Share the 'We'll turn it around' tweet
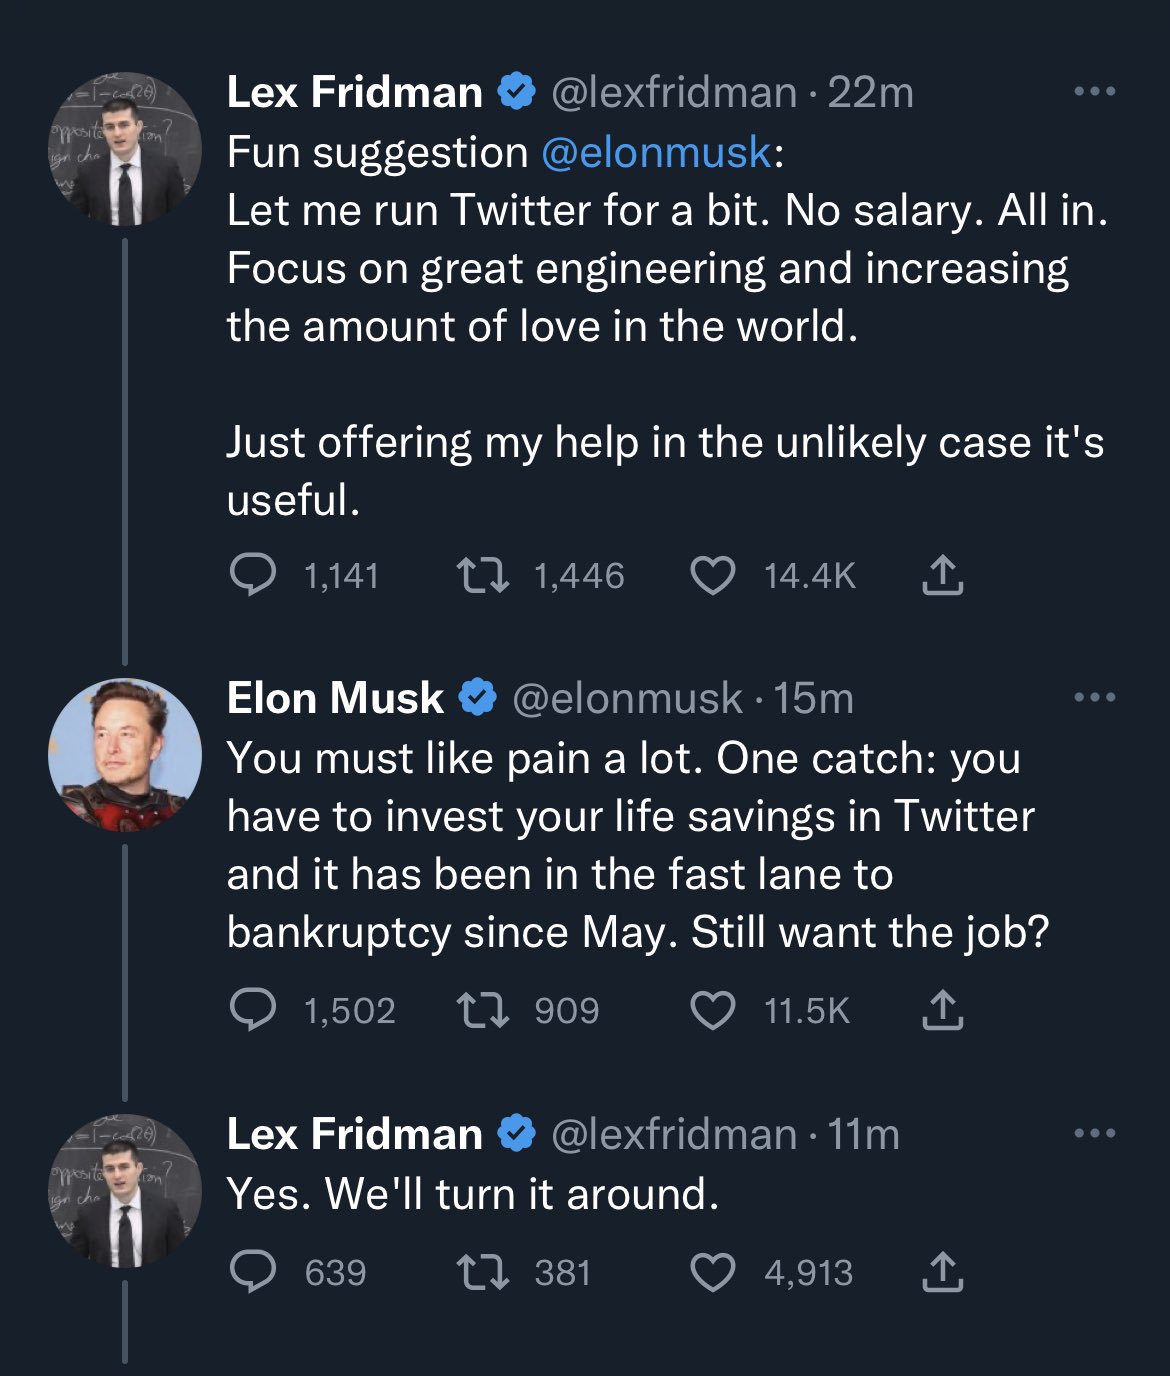Viewport: 1170px width, 1376px height. click(x=942, y=1272)
